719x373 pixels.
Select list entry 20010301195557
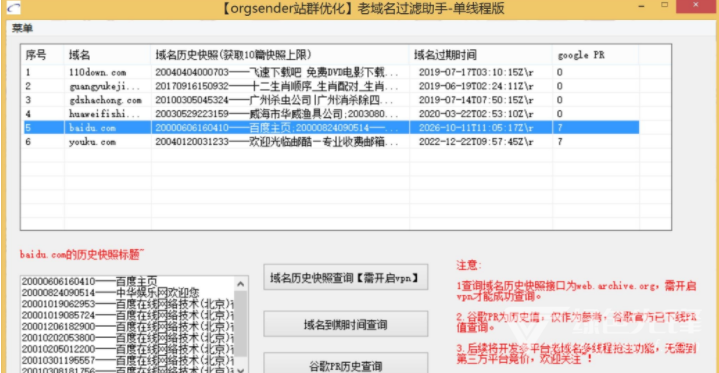pyautogui.click(x=127, y=360)
